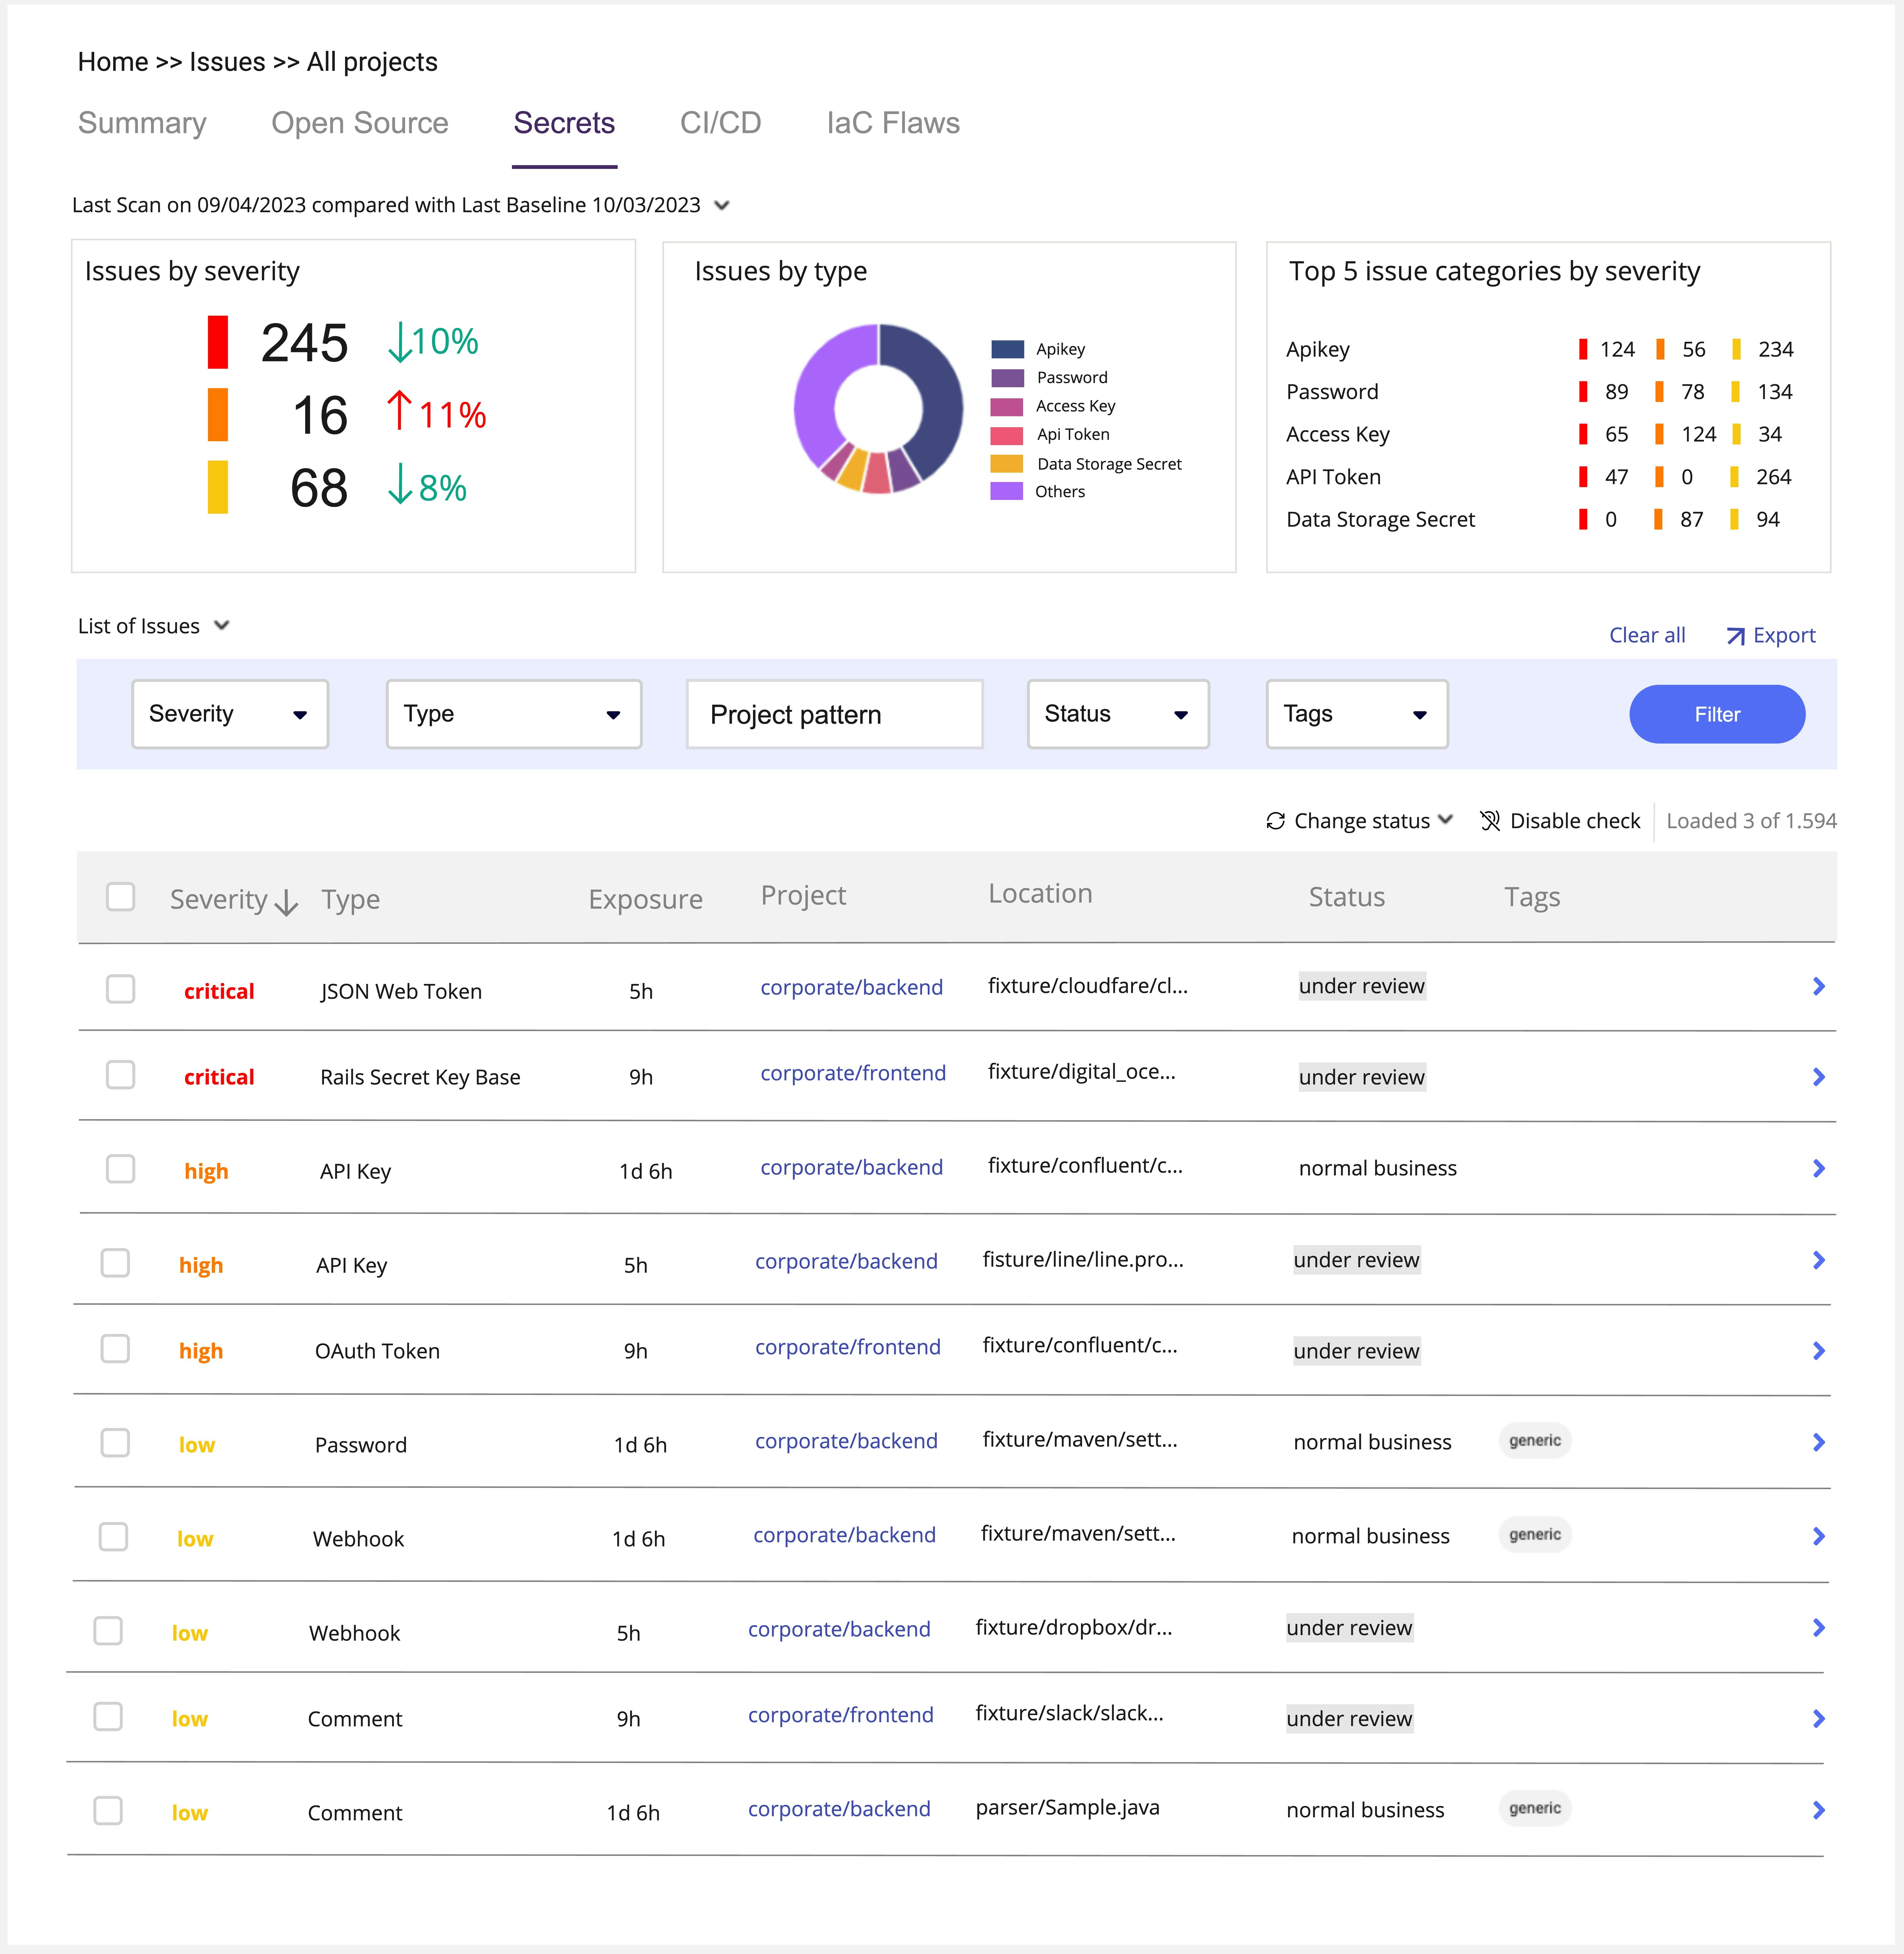Check the Rails Secret Key Base row checkbox

click(x=121, y=1075)
